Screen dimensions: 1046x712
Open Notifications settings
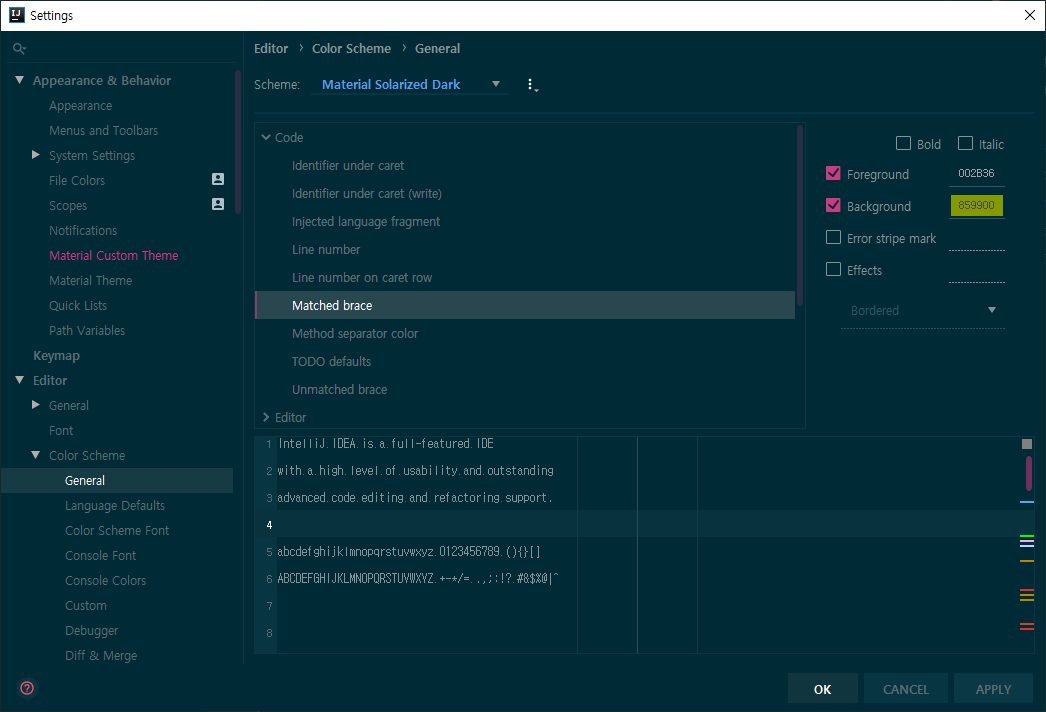coord(83,230)
